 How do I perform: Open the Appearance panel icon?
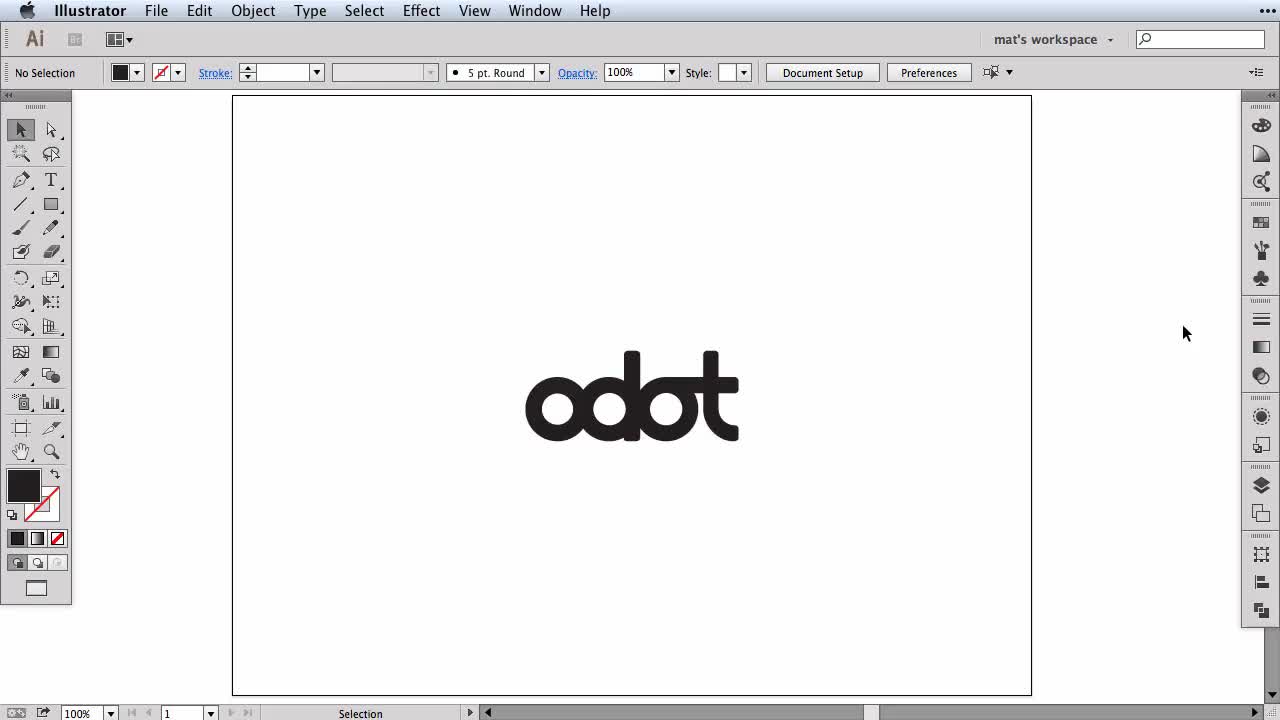pyautogui.click(x=1261, y=416)
